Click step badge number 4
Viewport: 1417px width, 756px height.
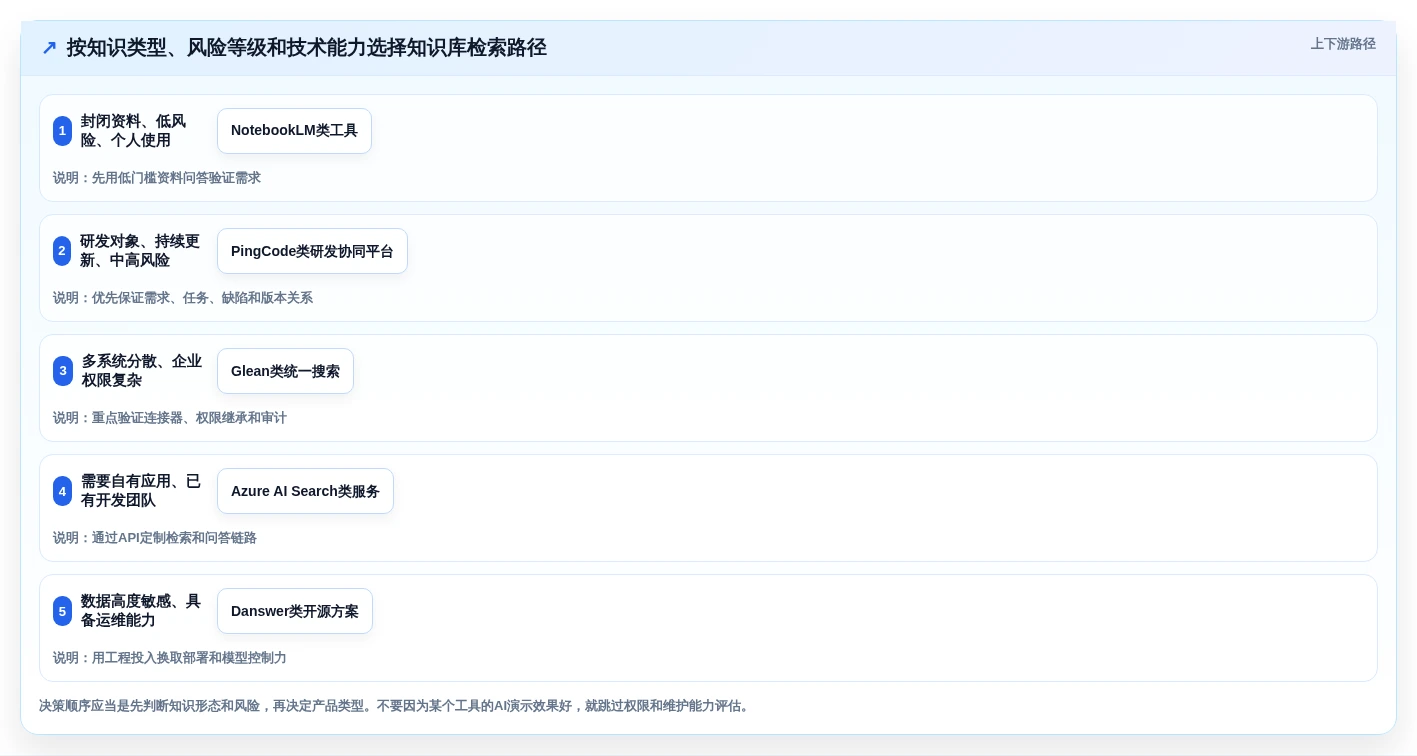pyautogui.click(x=62, y=491)
